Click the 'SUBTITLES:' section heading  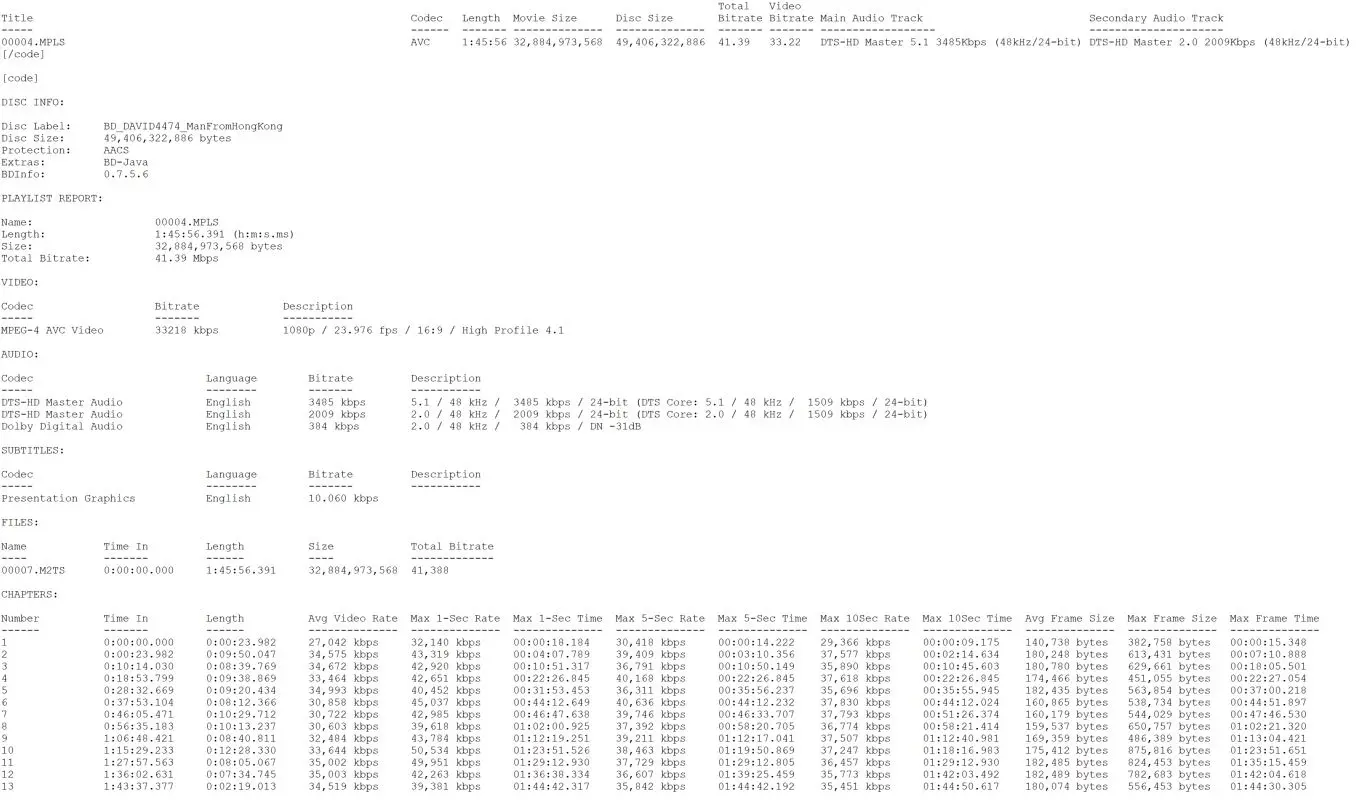pyautogui.click(x=33, y=450)
